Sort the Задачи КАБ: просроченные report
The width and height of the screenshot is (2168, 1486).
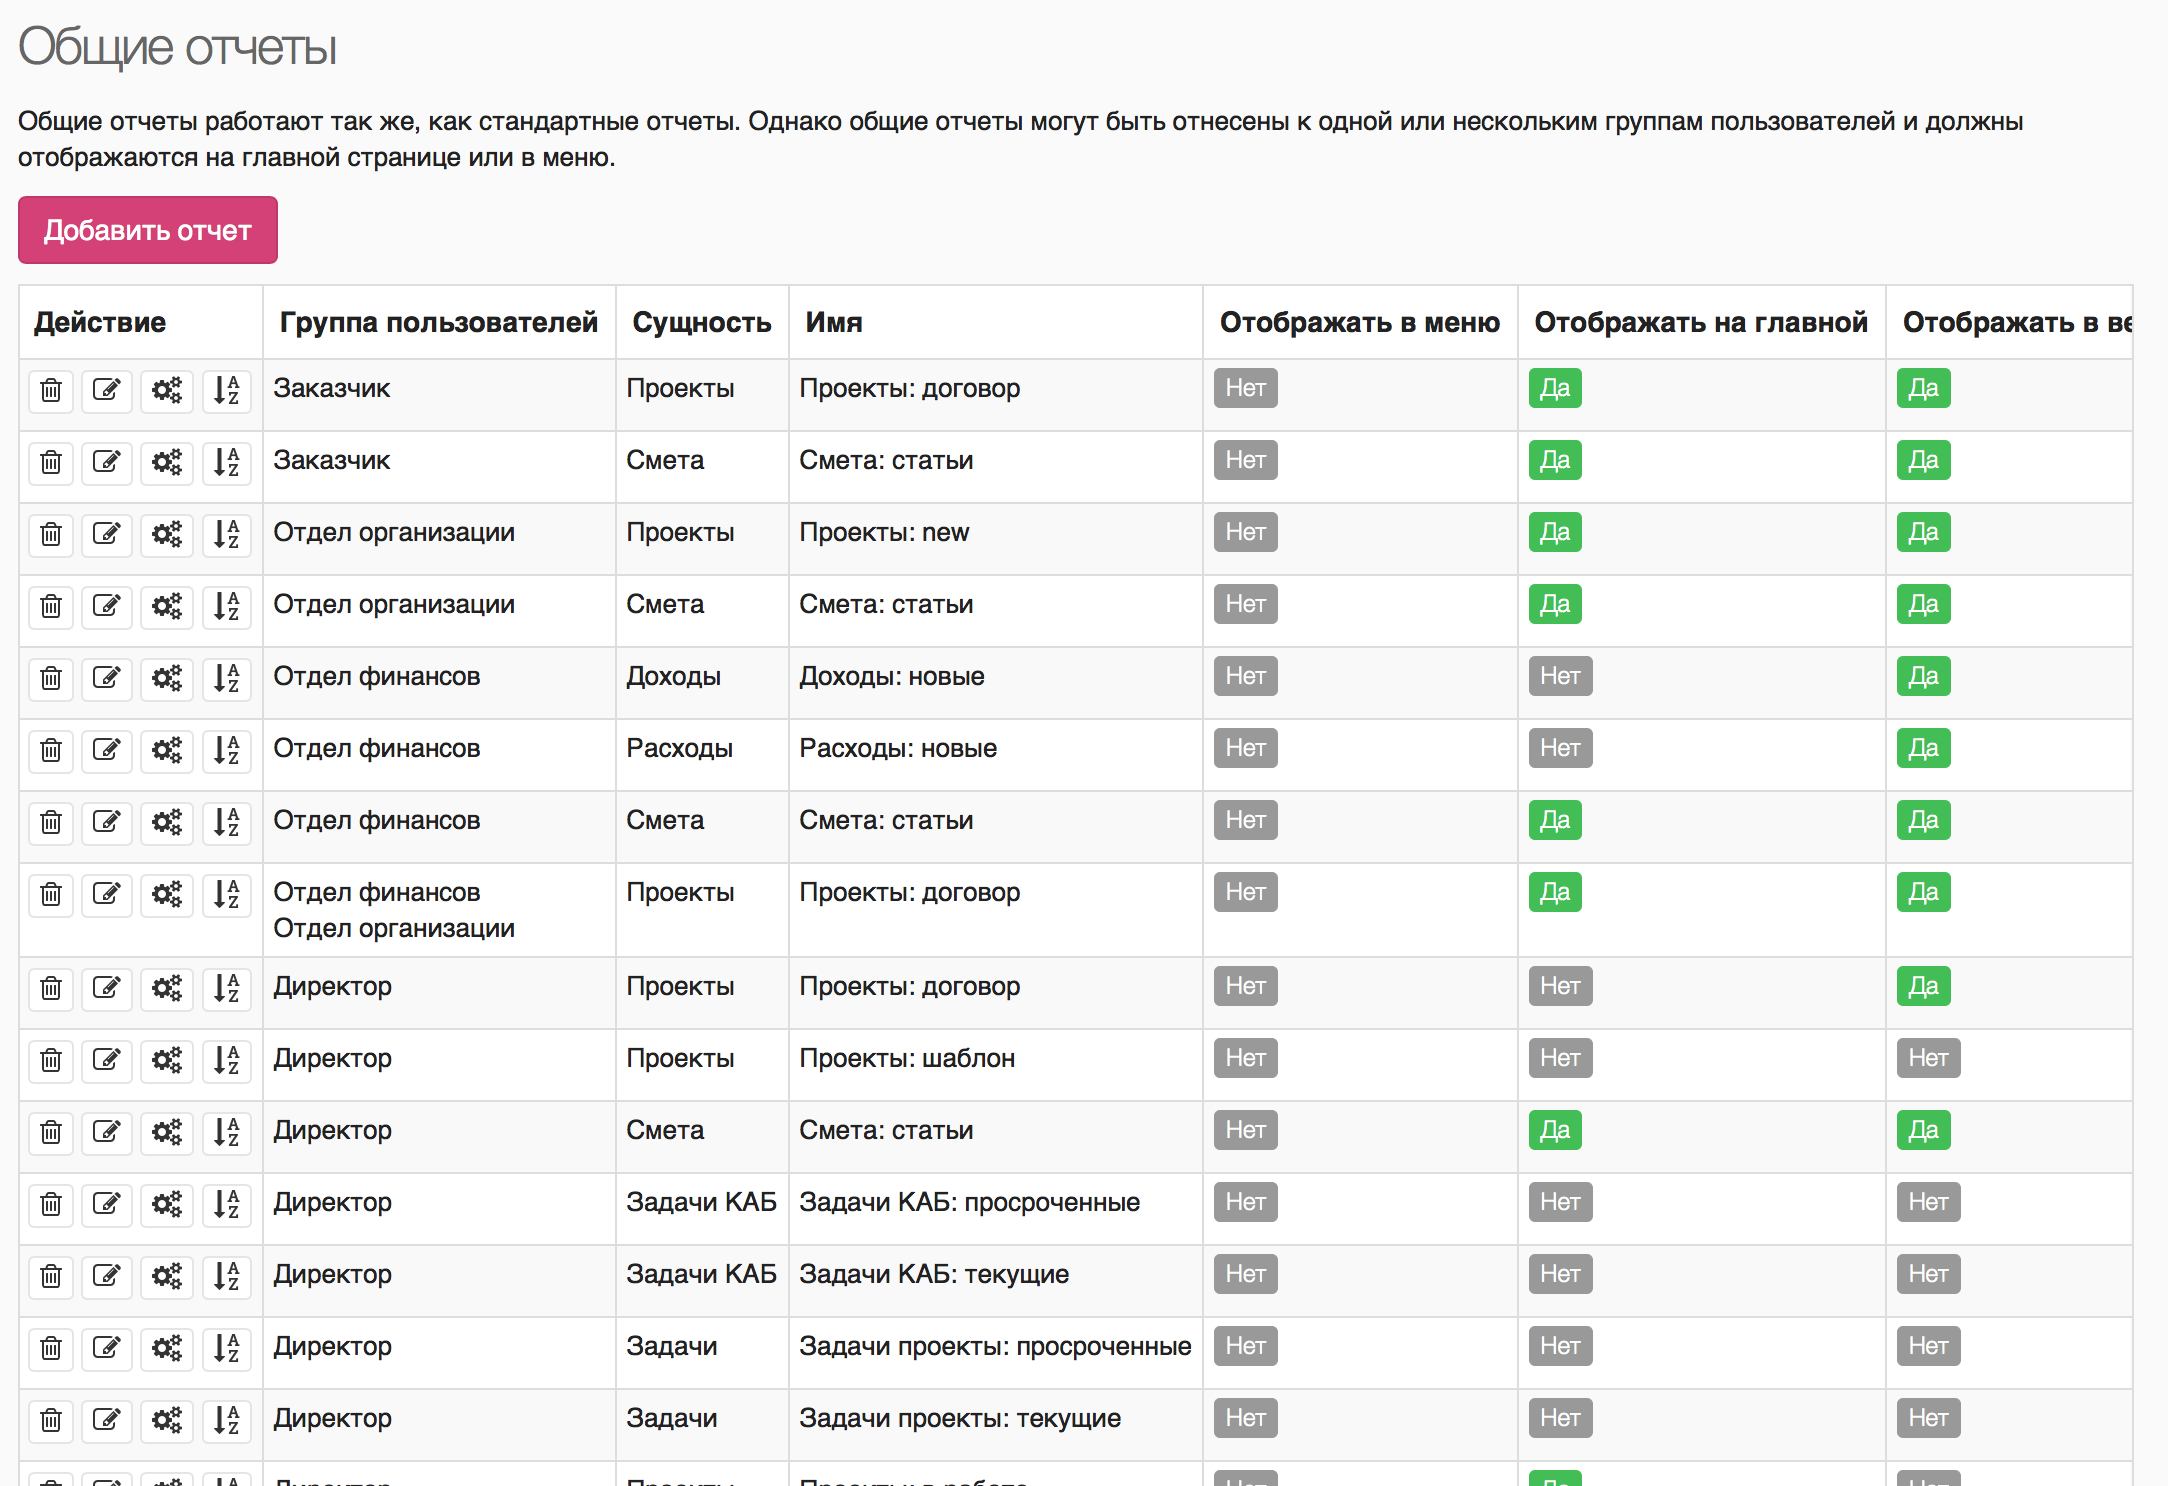tap(227, 1204)
